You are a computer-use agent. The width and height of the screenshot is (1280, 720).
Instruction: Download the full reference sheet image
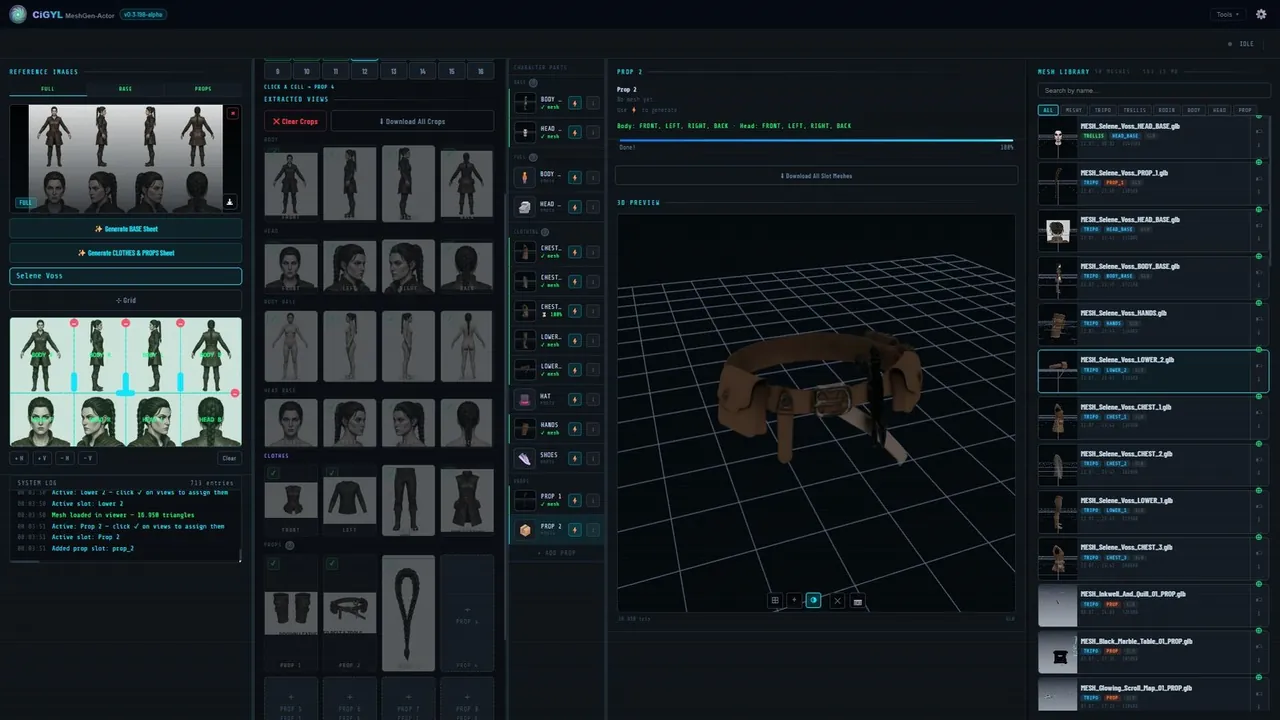click(230, 202)
